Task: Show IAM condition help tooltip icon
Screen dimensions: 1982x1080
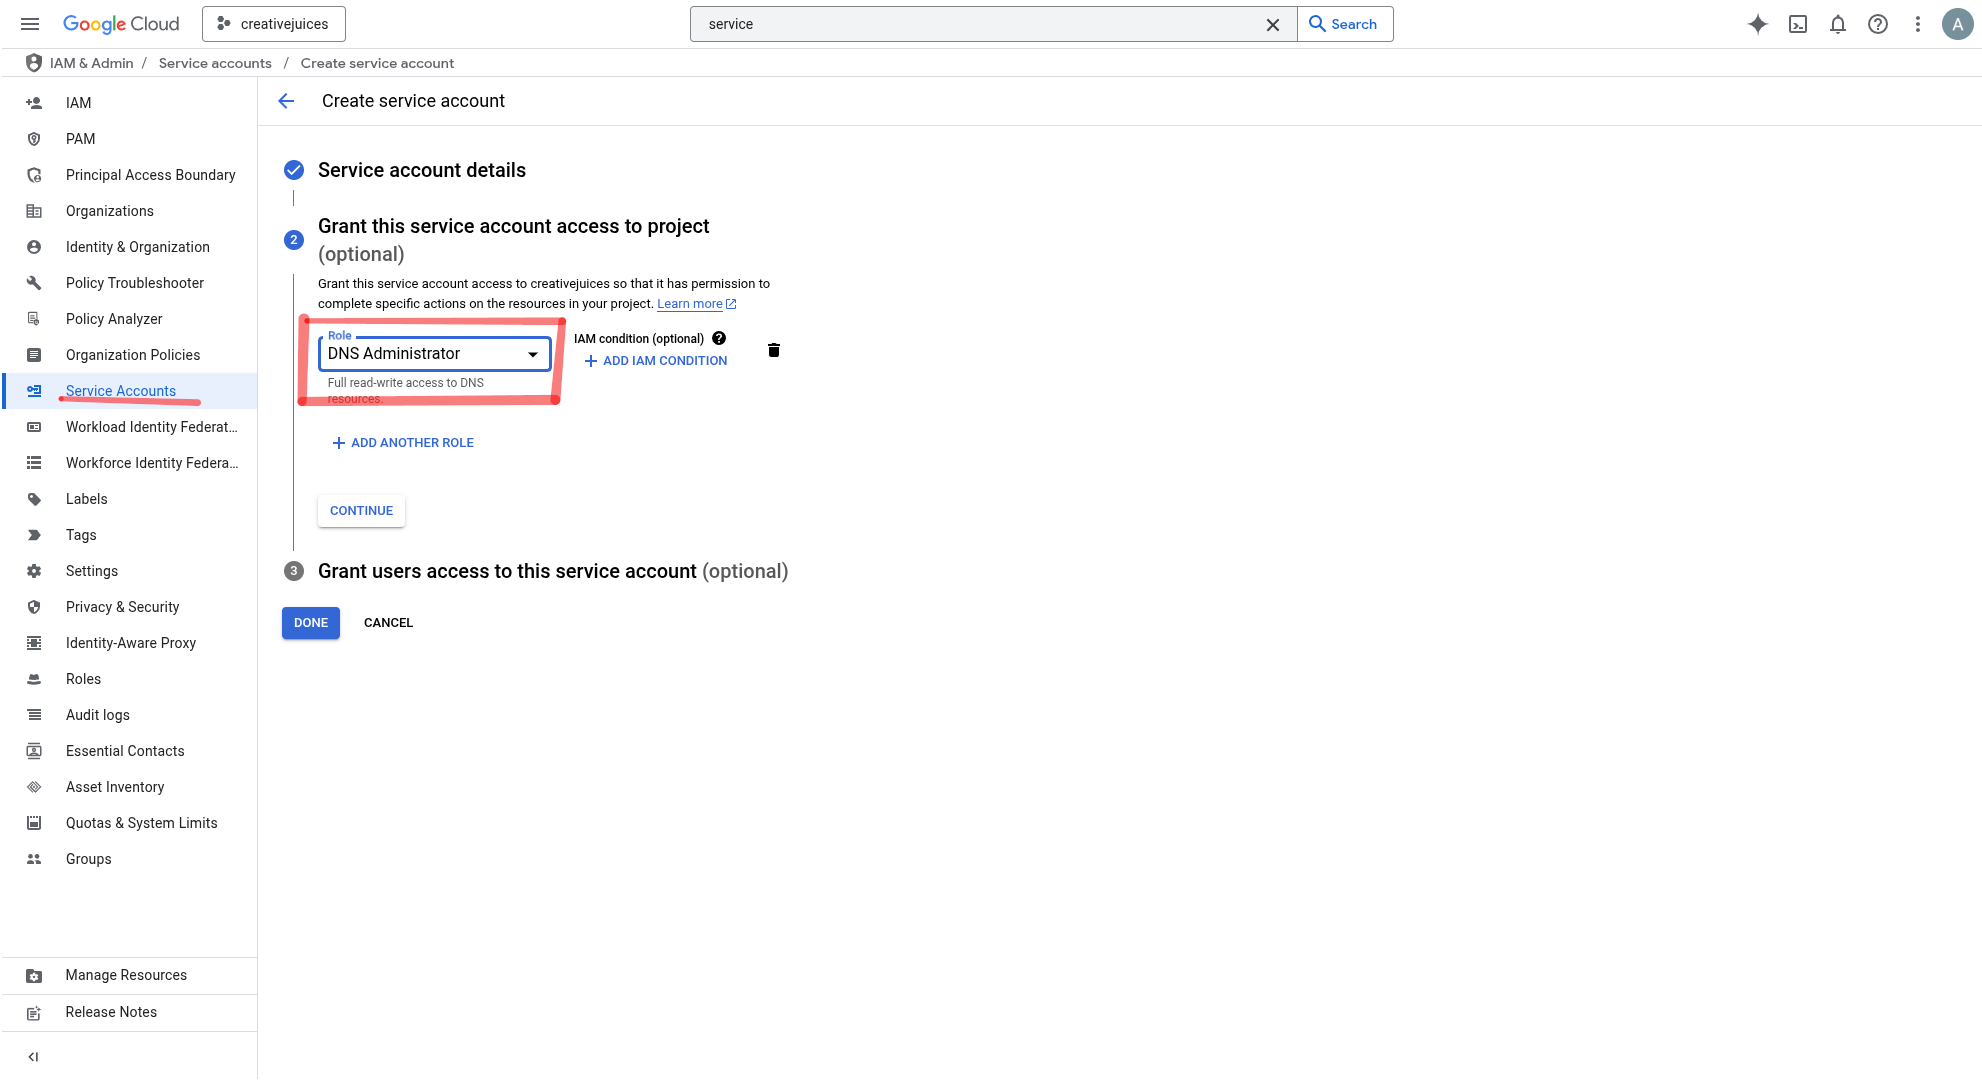Action: tap(719, 338)
